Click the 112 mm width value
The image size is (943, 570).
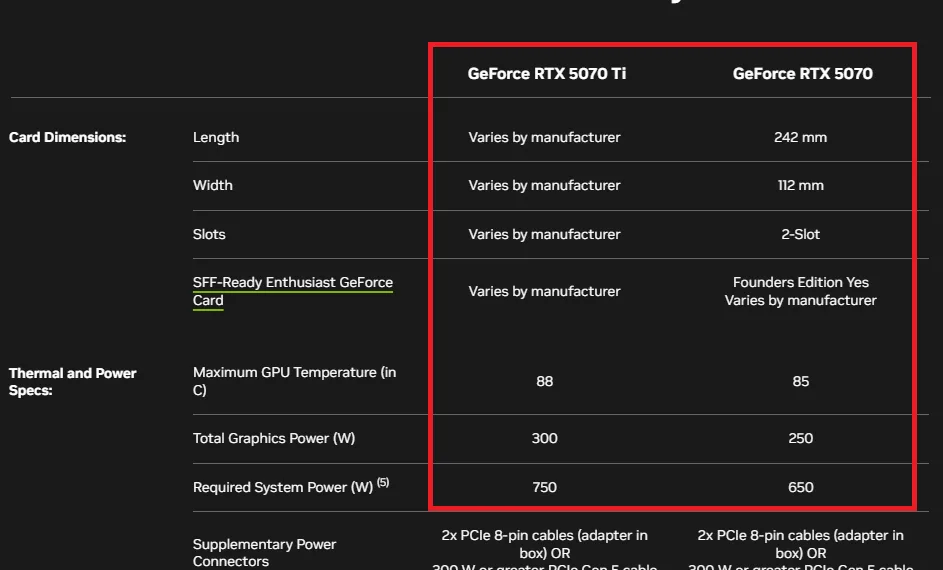800,185
